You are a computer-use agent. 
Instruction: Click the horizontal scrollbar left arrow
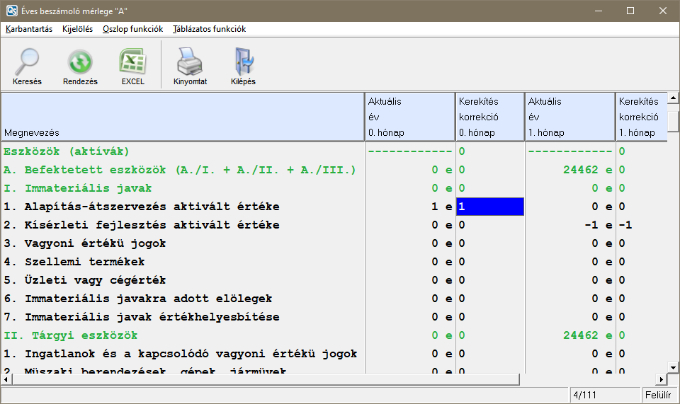[7, 379]
